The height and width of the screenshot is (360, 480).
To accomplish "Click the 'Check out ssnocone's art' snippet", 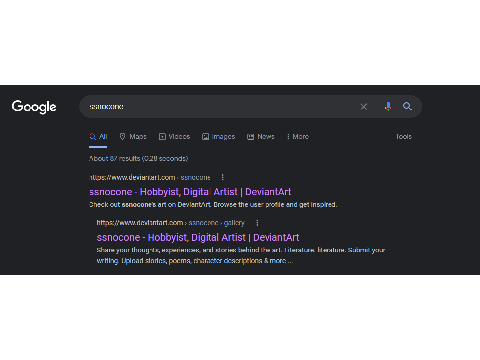I will tap(213, 205).
